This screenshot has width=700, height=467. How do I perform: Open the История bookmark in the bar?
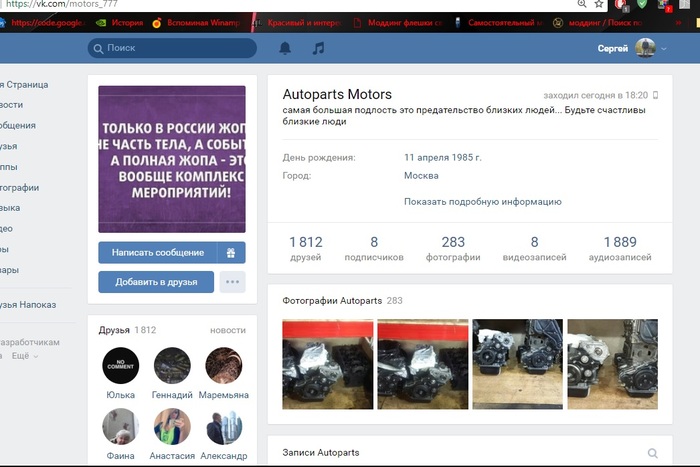click(x=120, y=22)
